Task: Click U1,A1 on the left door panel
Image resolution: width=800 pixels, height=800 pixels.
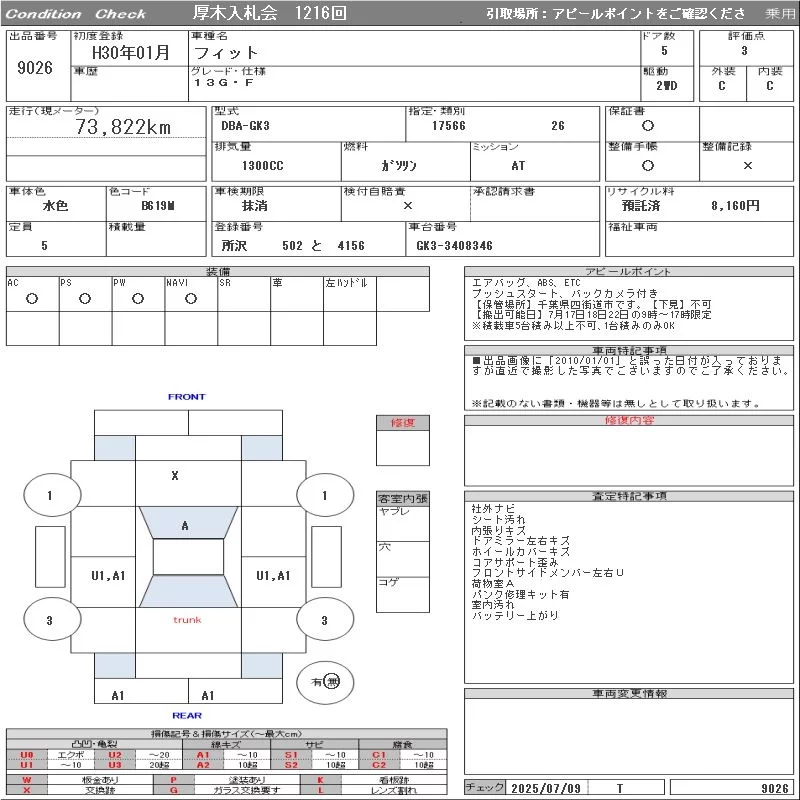Action: click(x=108, y=576)
